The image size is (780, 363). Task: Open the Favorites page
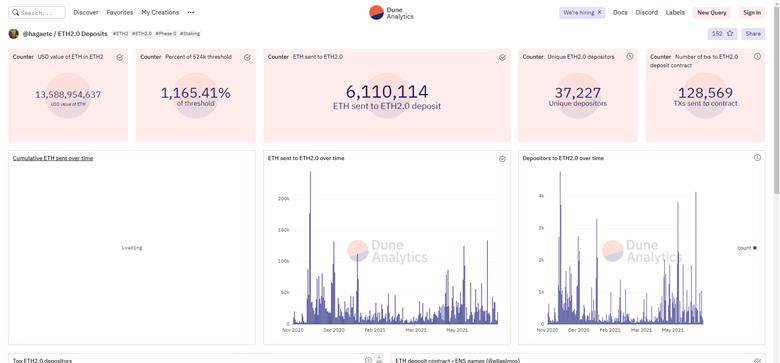[120, 12]
